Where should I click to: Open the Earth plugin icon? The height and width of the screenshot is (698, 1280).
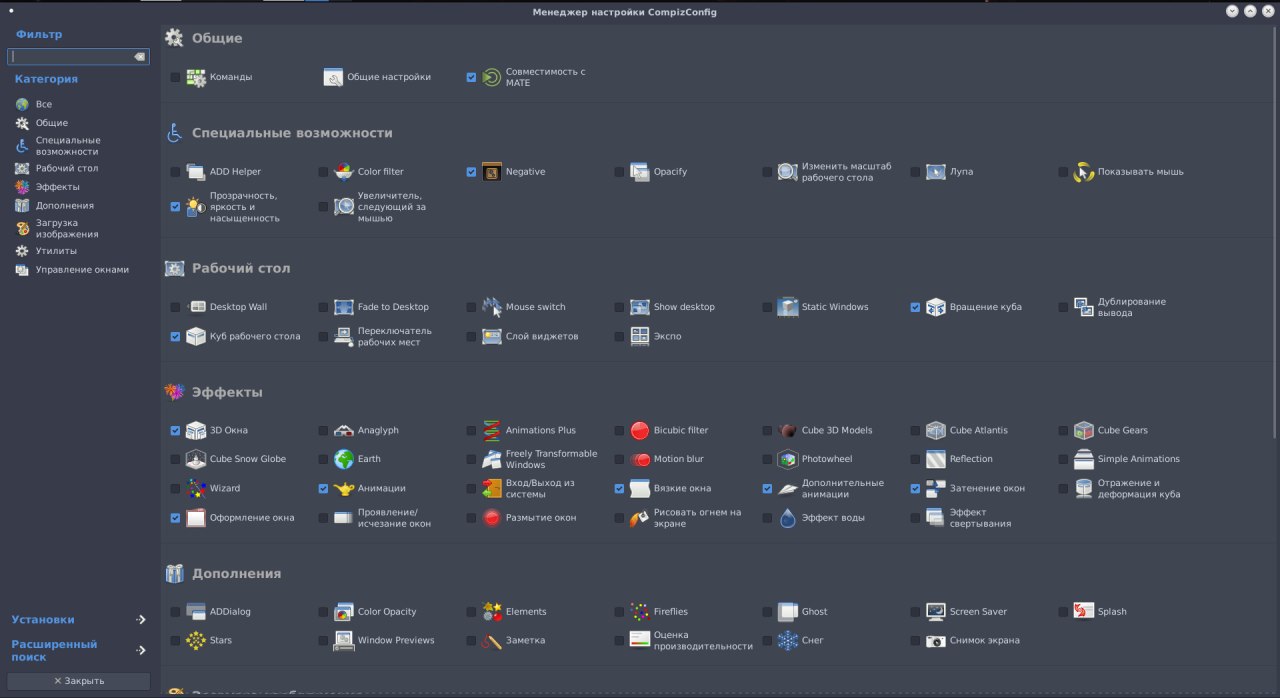[343, 460]
